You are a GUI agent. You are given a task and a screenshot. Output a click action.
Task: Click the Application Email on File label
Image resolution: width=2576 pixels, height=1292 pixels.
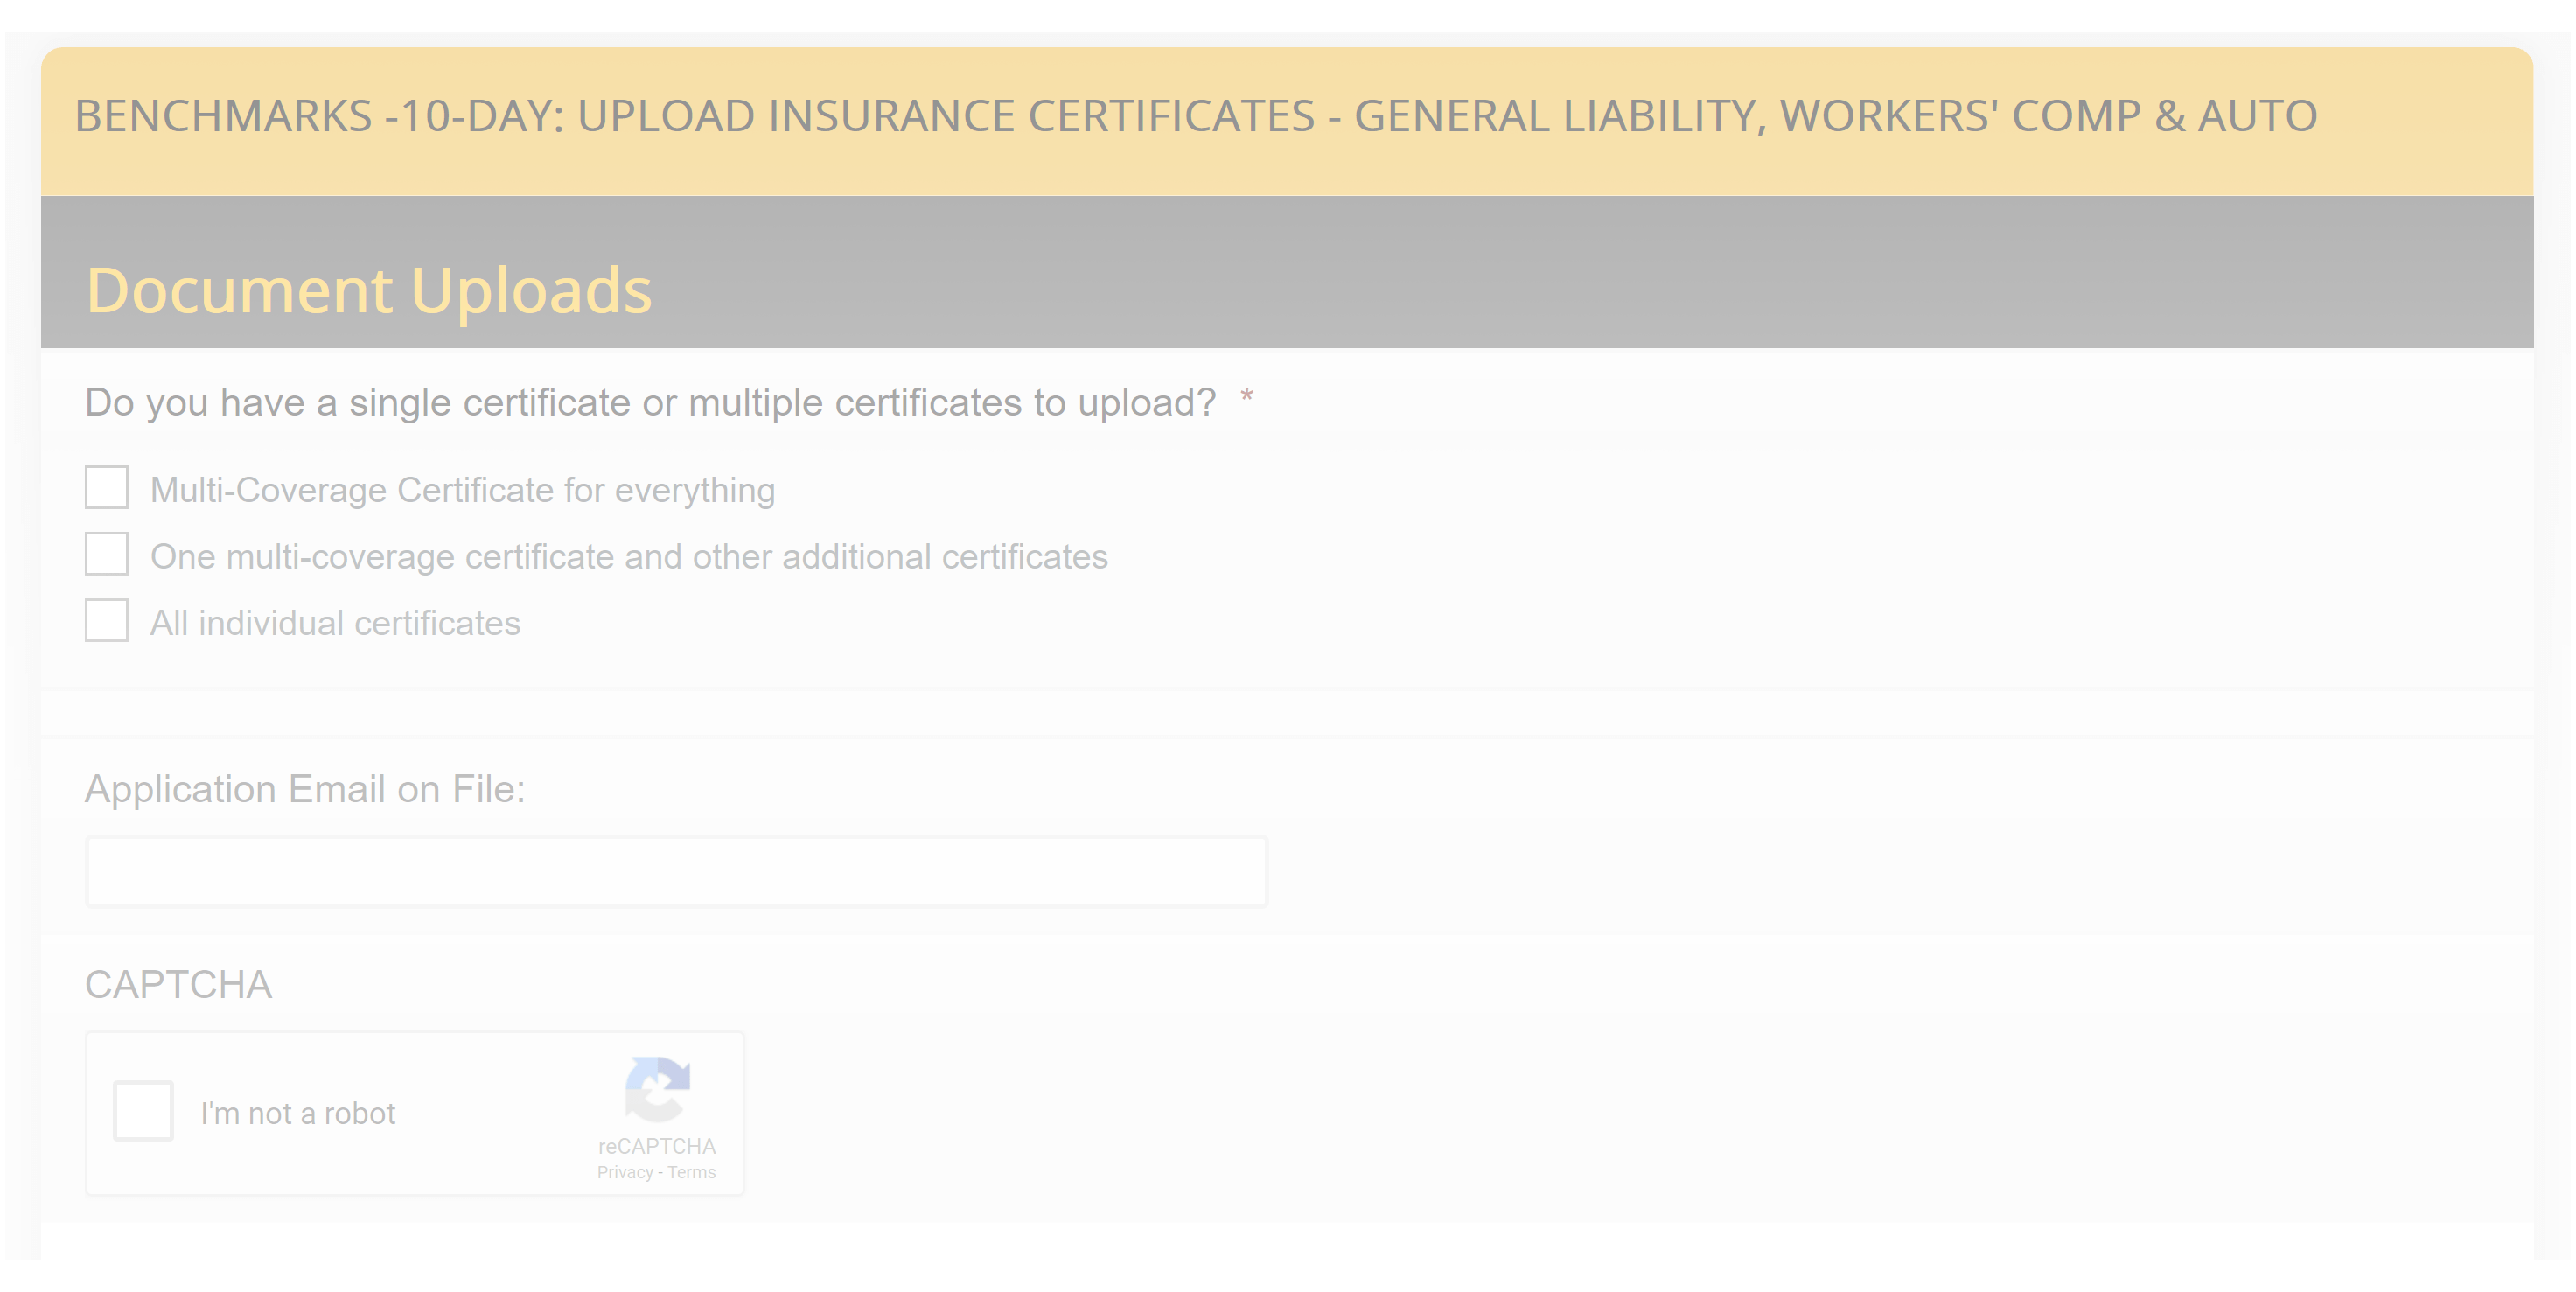point(305,790)
